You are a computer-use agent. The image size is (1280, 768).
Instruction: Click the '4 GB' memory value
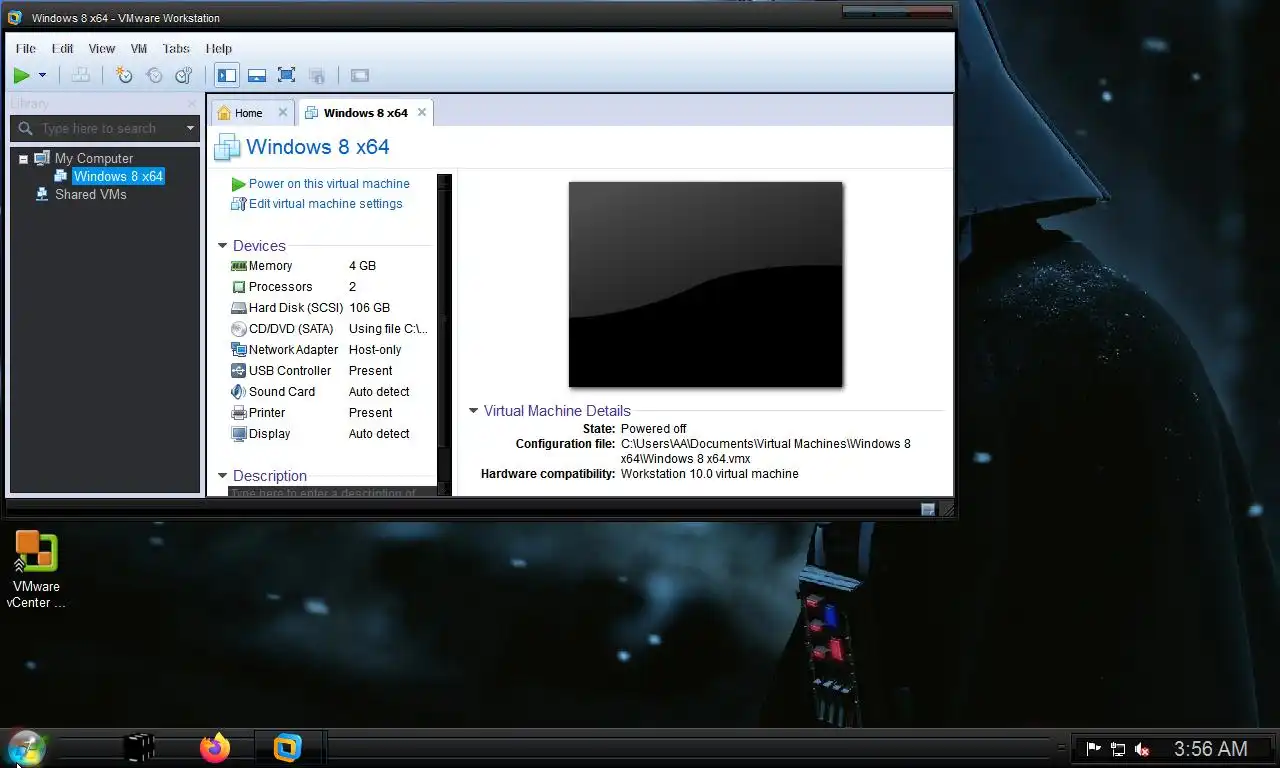tap(362, 266)
